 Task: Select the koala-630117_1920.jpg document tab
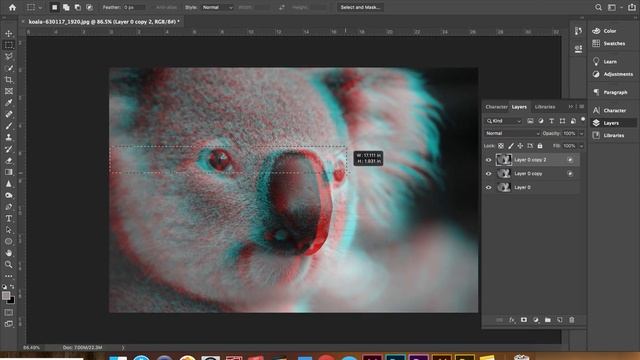pos(104,22)
